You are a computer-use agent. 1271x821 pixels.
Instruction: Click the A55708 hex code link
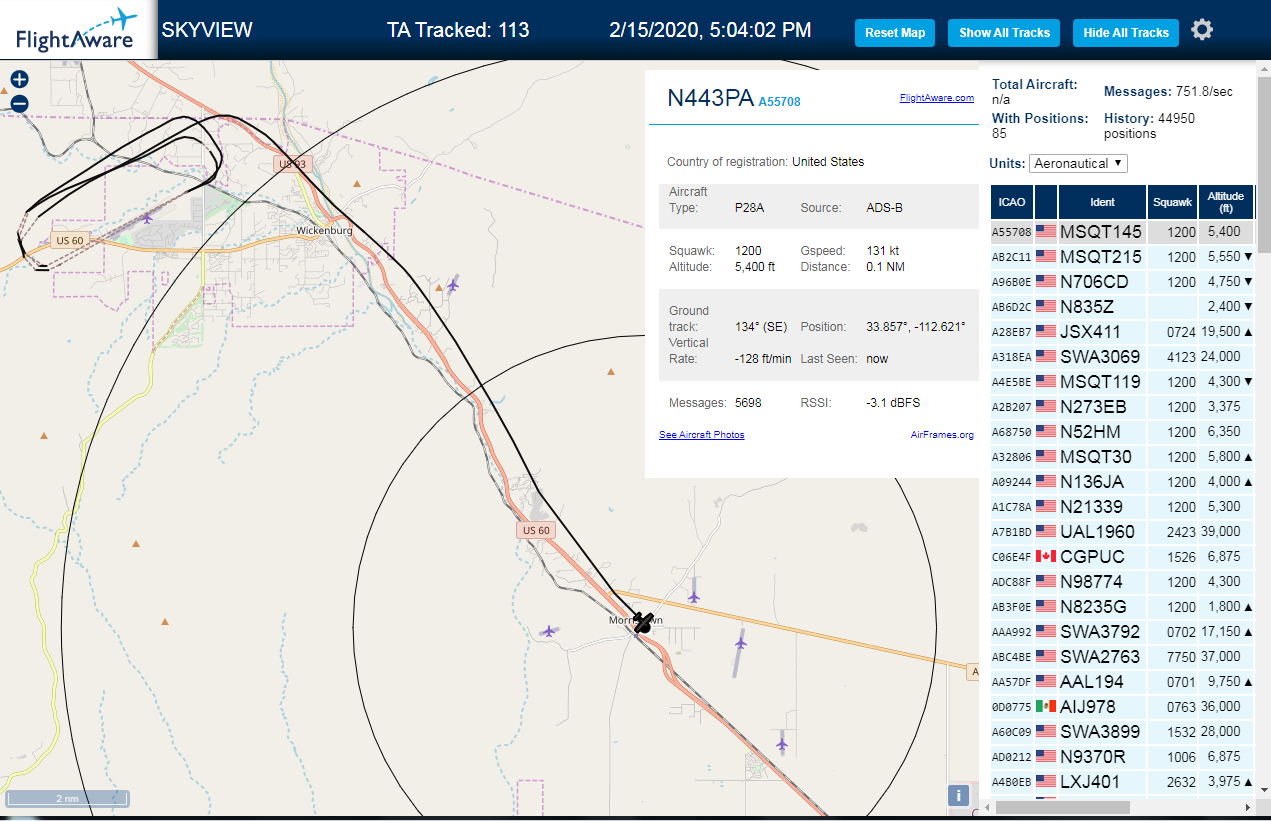779,102
